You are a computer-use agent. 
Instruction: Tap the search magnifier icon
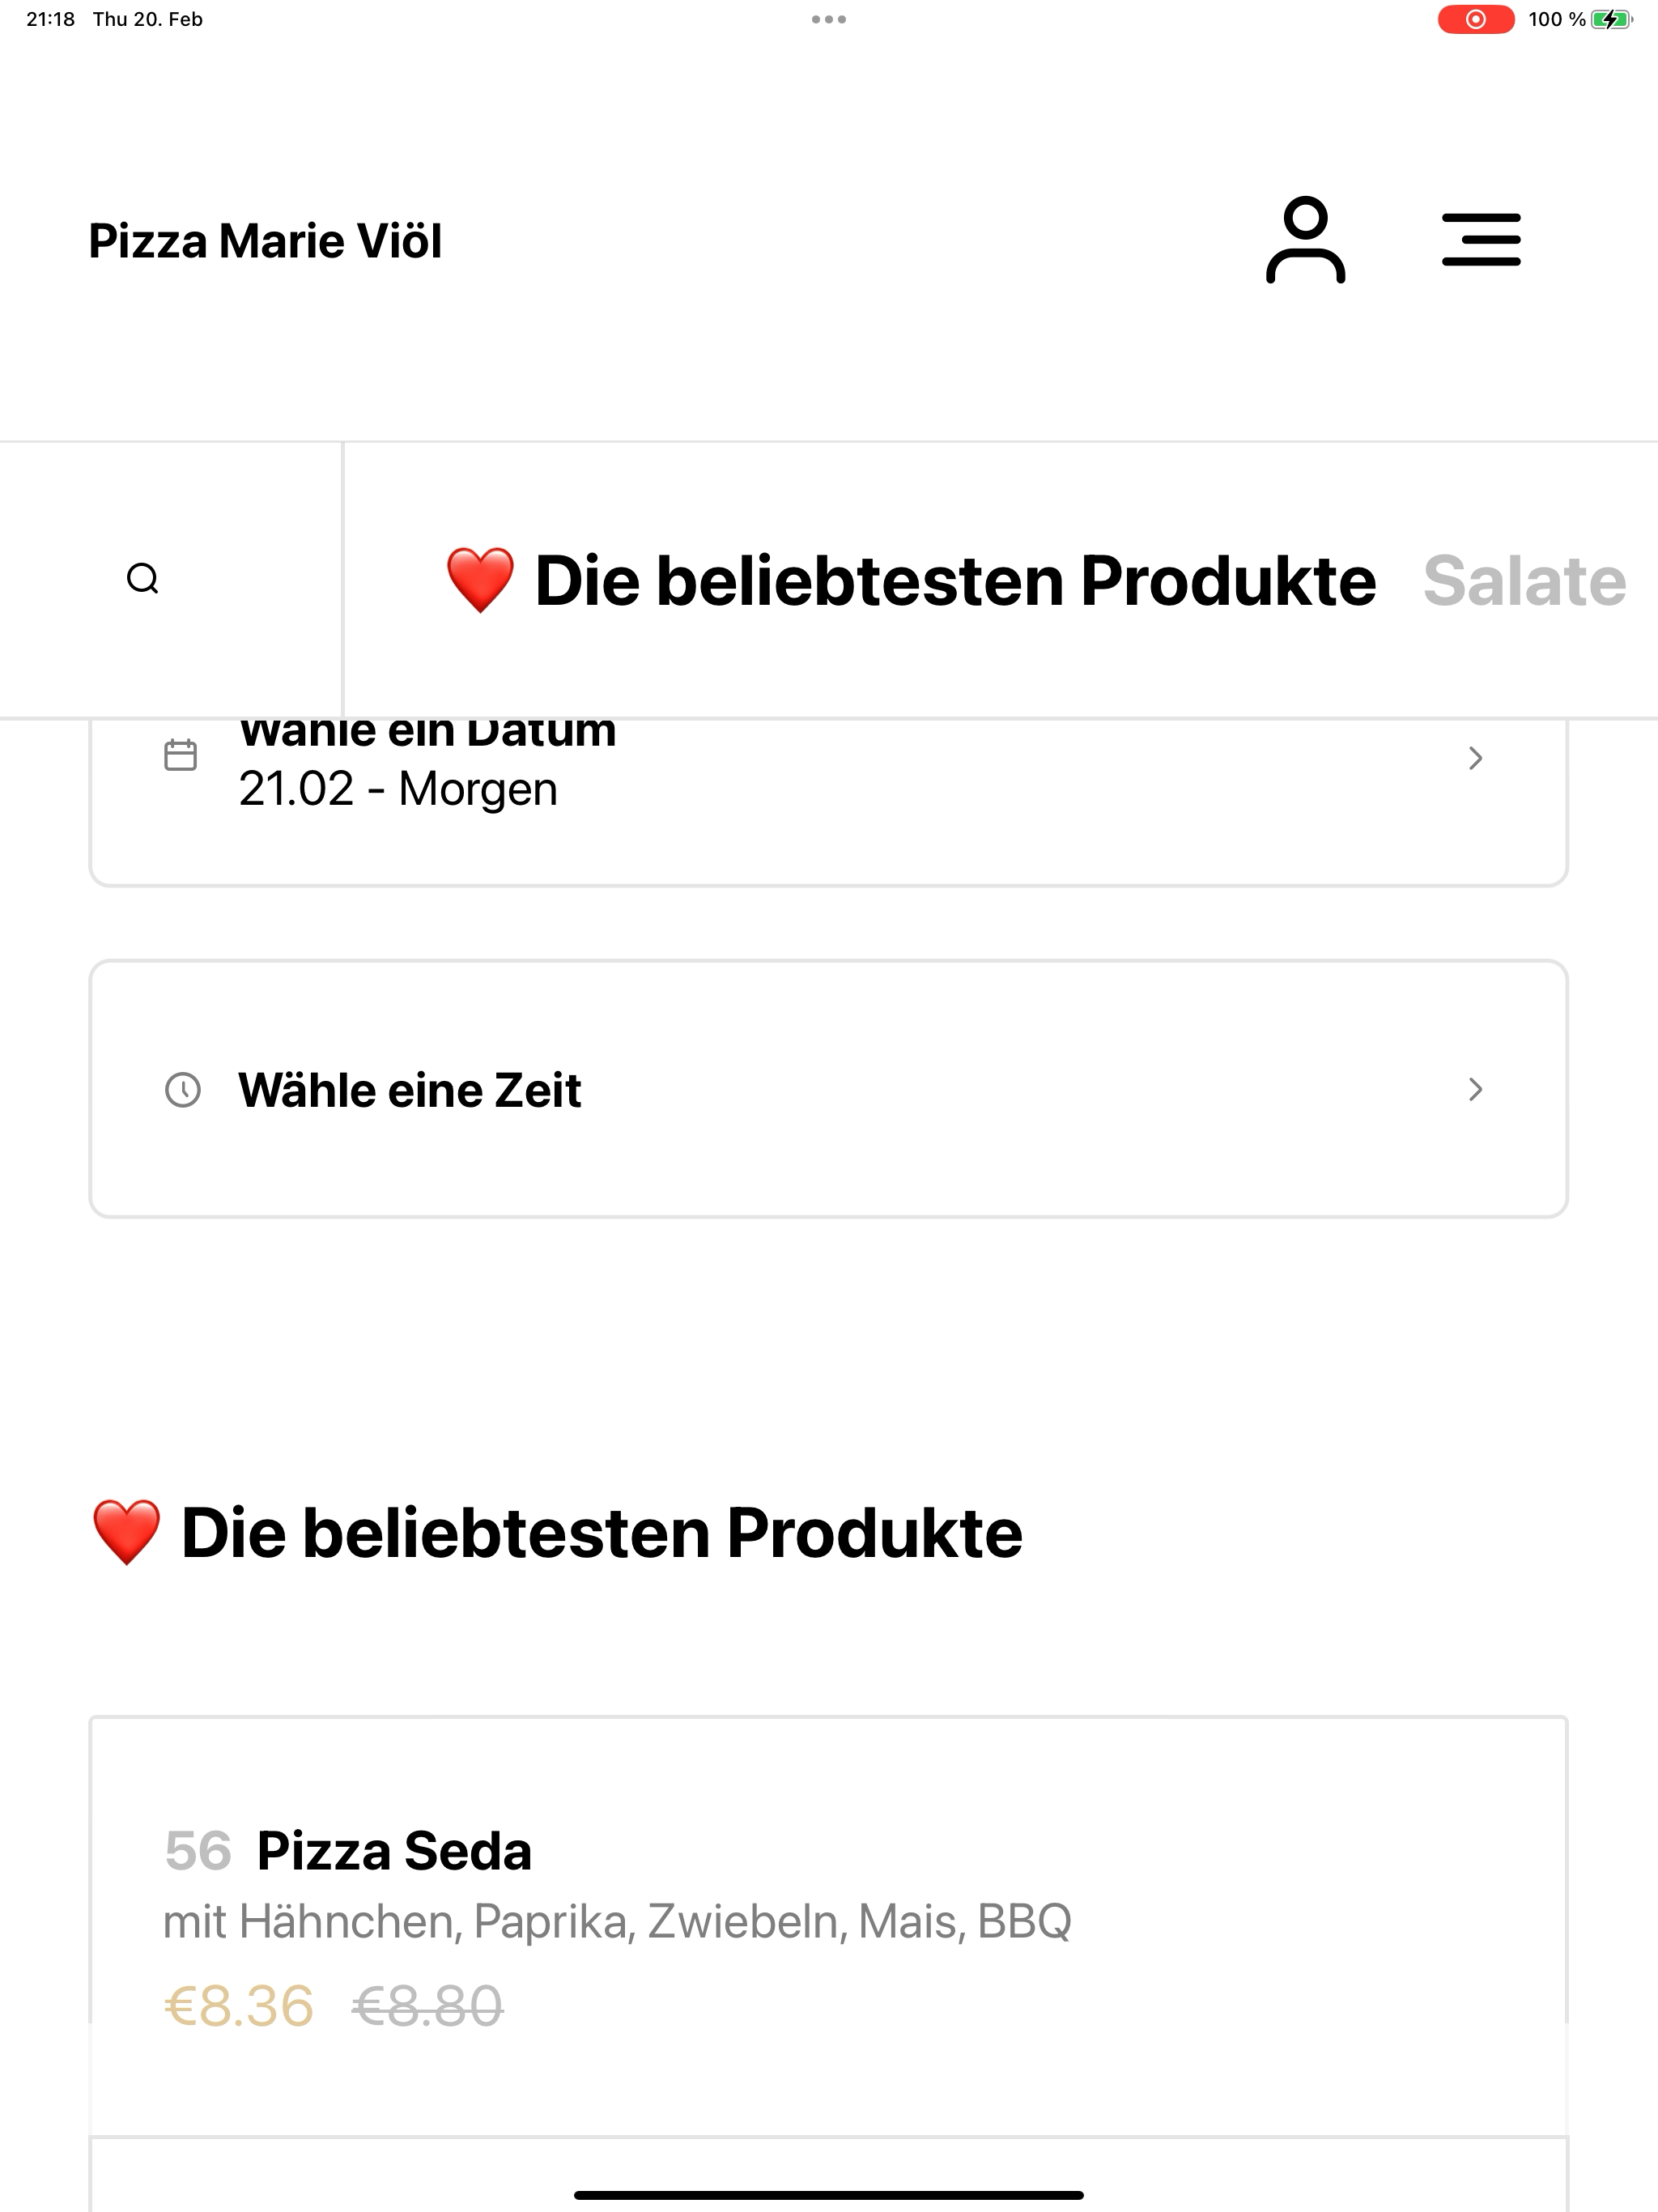(x=143, y=578)
